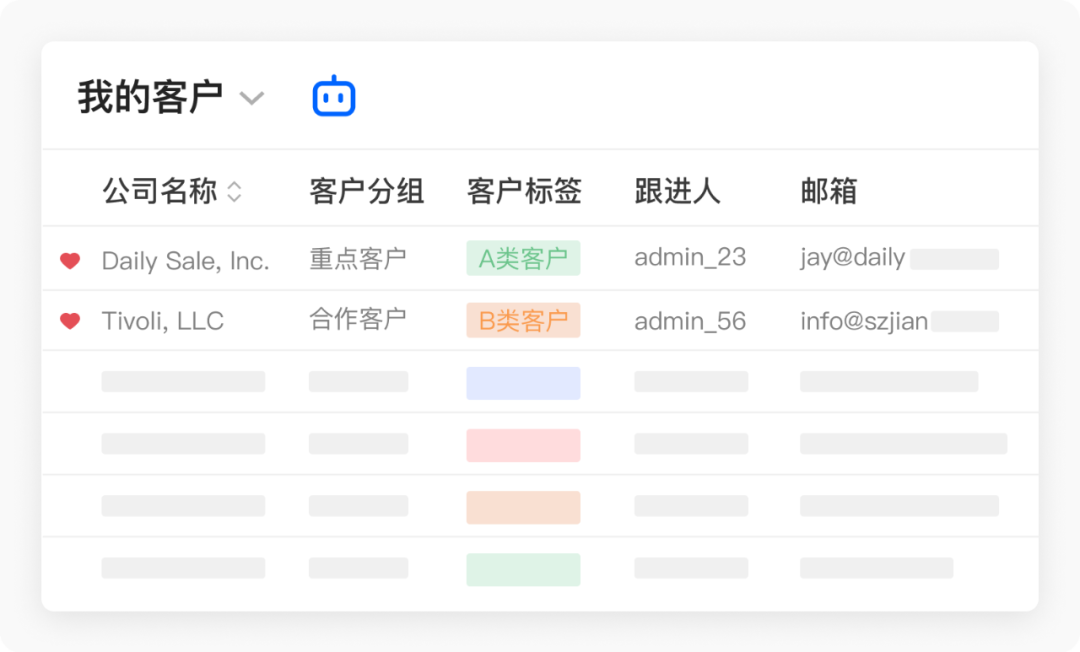
Task: Select the 客户分组 column header
Action: 366,191
